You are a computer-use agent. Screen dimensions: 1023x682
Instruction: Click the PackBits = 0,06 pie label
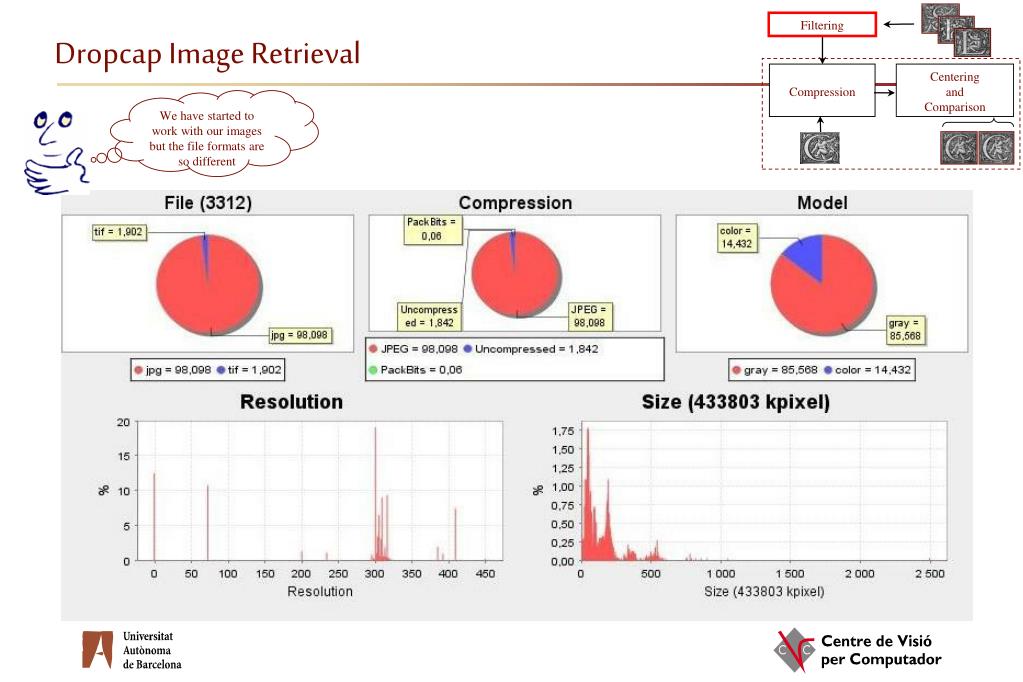tap(432, 229)
